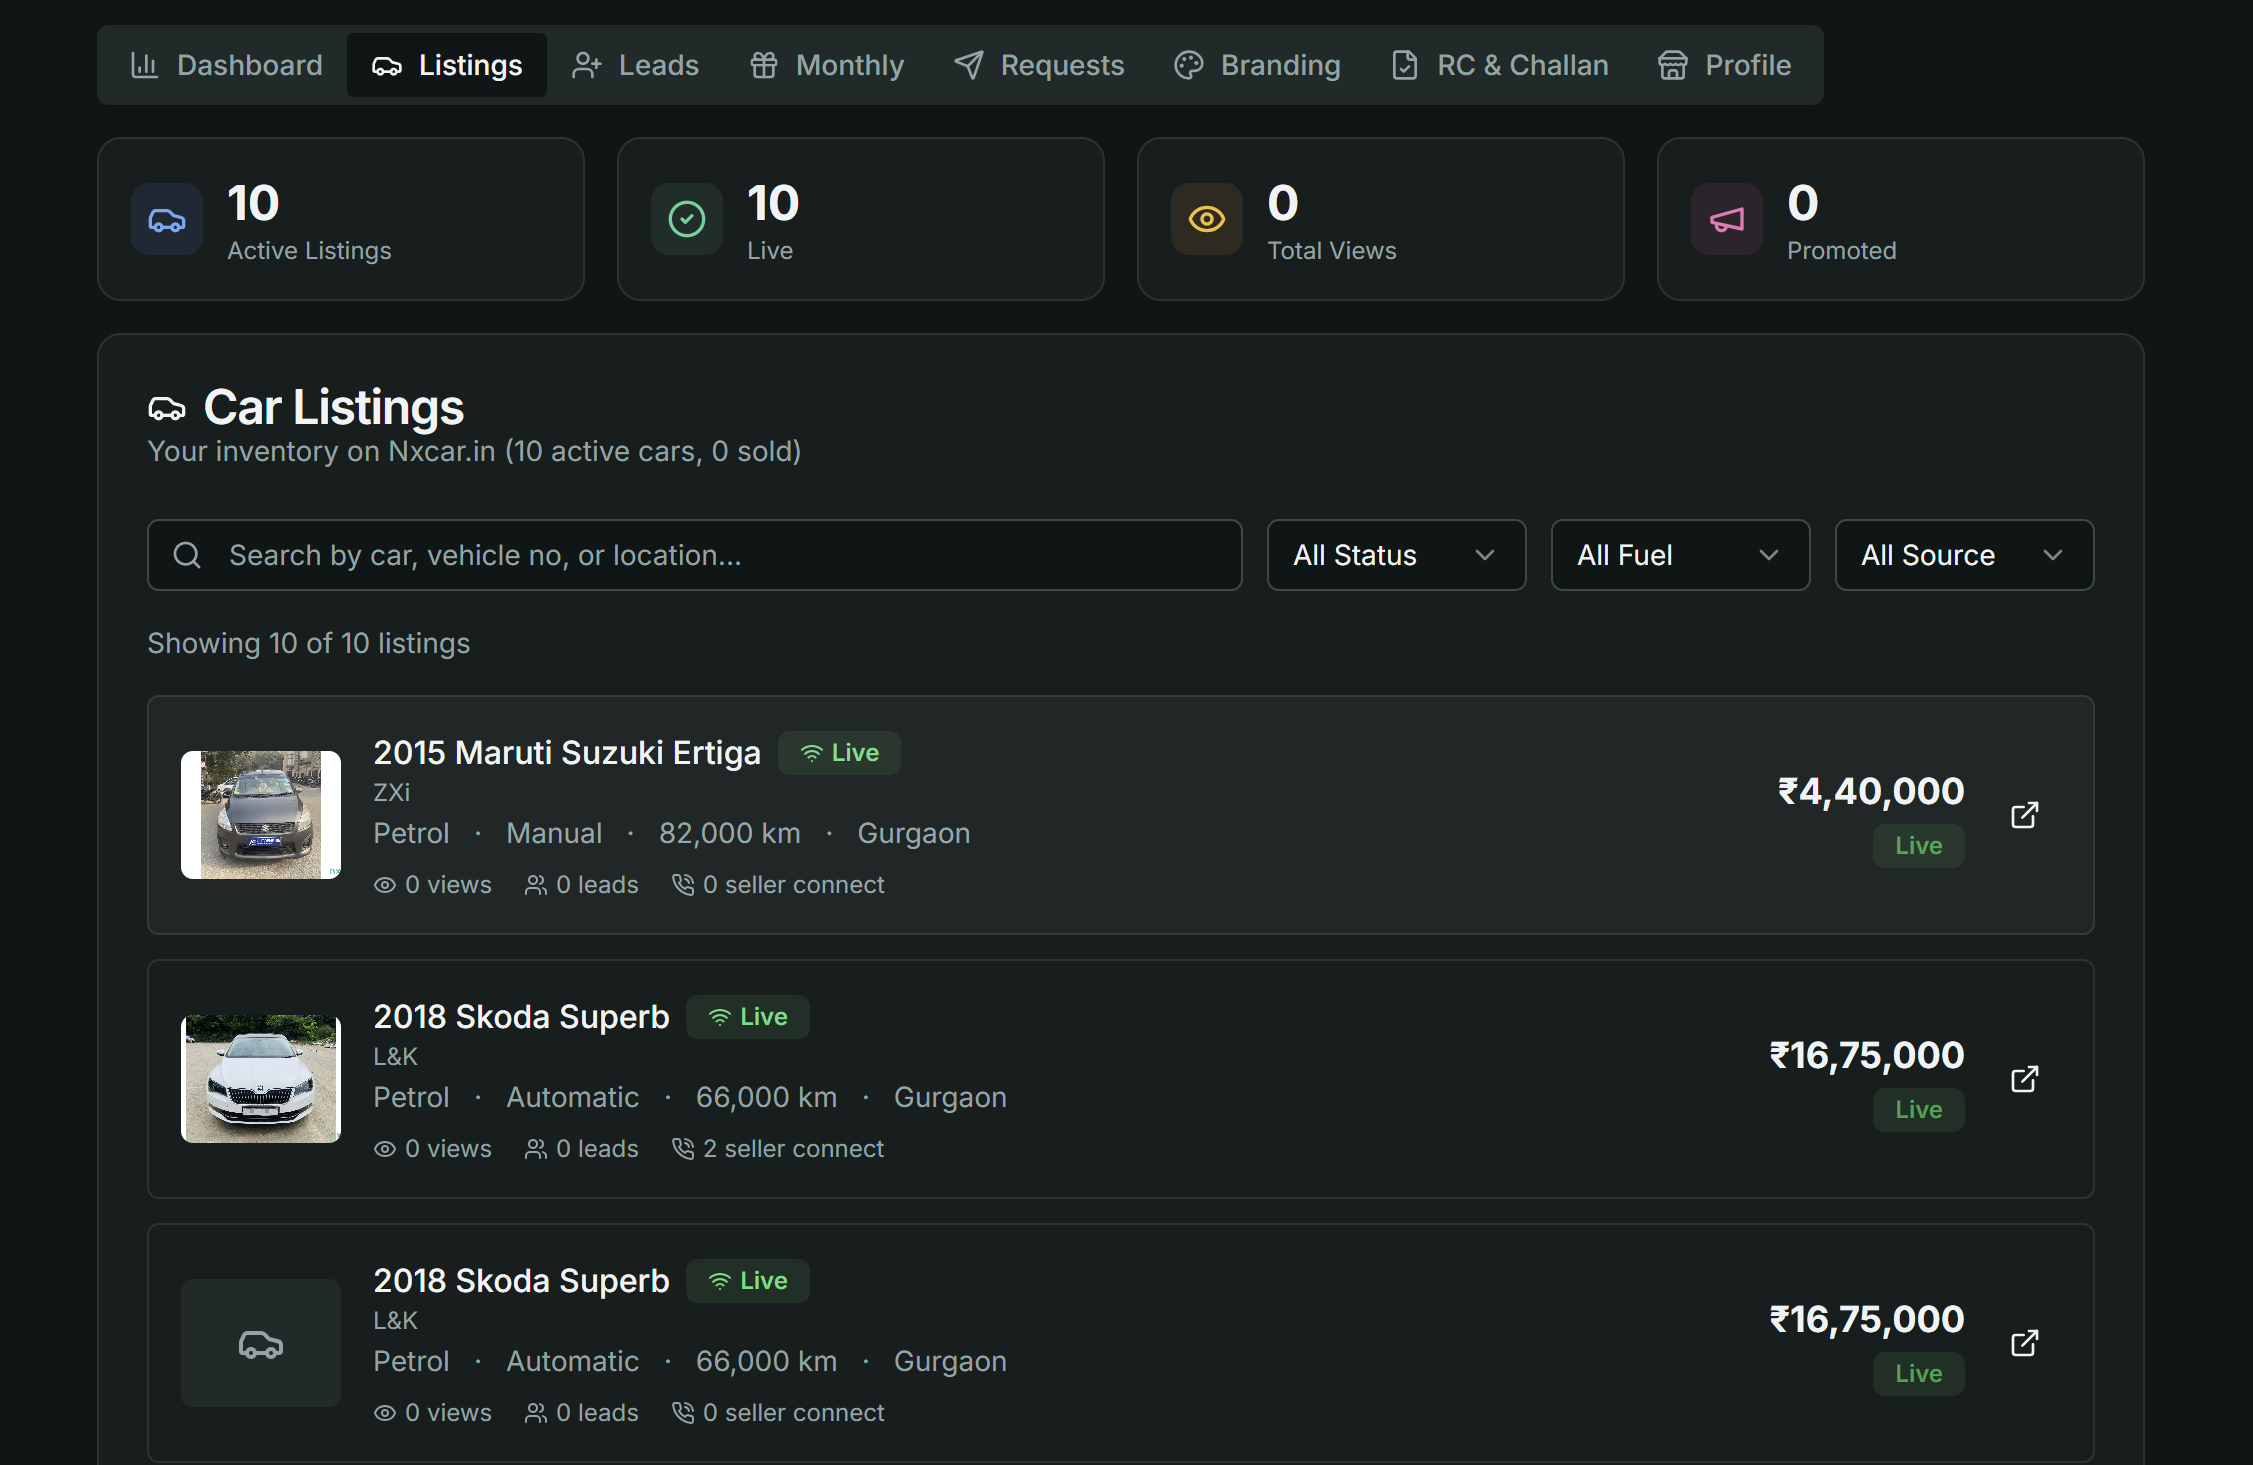Click views eye icon on Skoda Superb without photo

click(385, 1413)
